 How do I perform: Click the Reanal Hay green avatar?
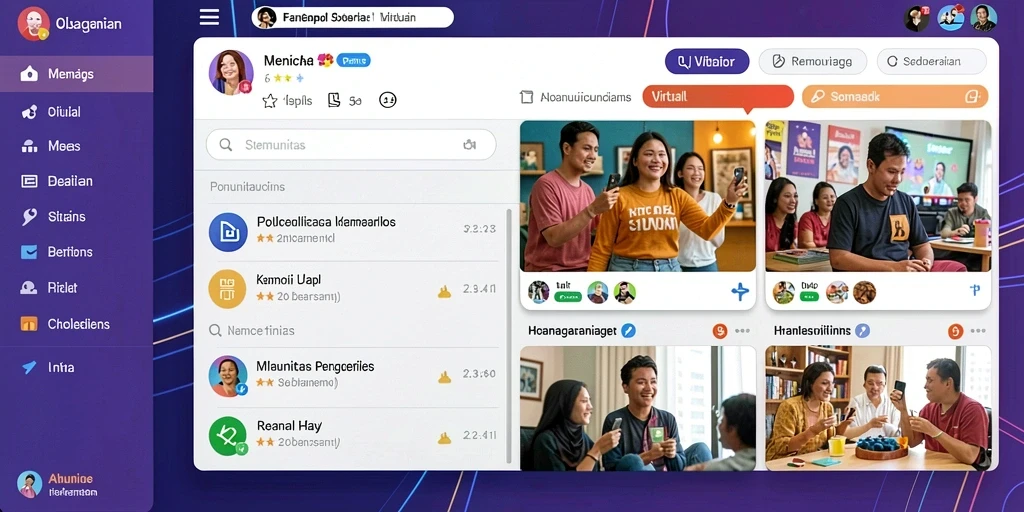coord(228,436)
